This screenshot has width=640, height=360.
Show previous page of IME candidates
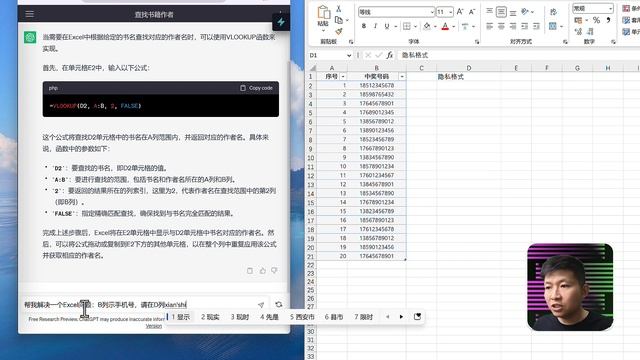(x=387, y=317)
